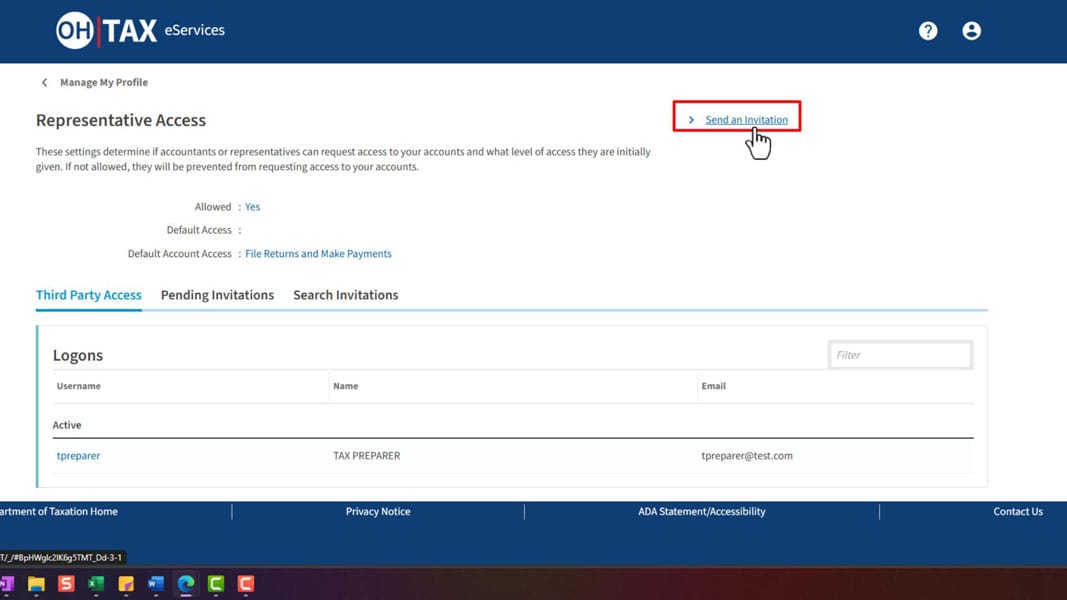The width and height of the screenshot is (1067, 600).
Task: Click the Allowed value Yes
Action: pos(252,207)
